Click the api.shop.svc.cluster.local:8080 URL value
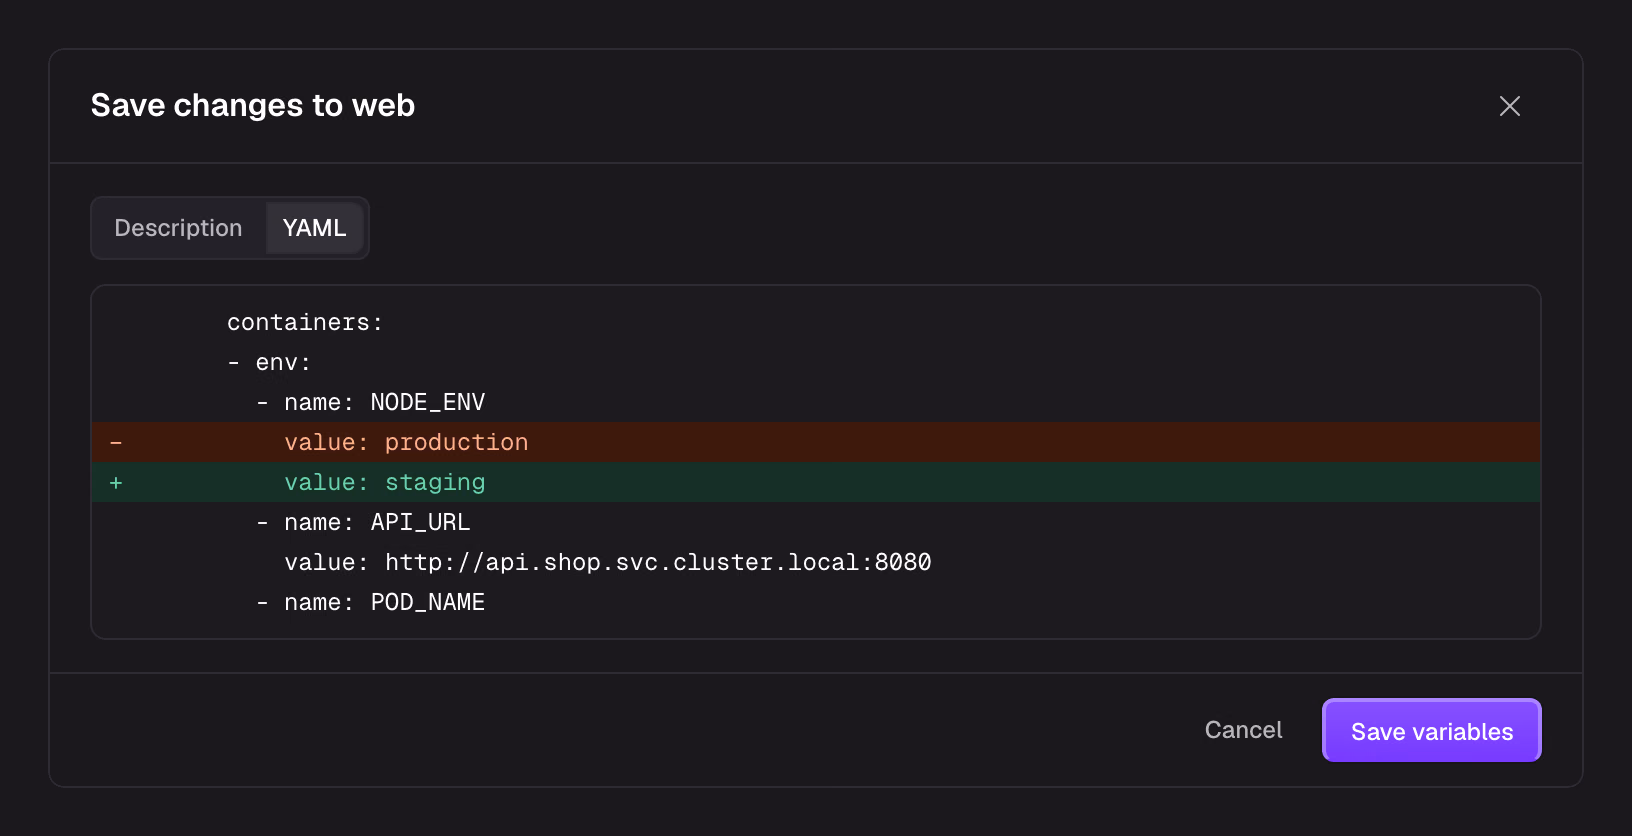 [658, 562]
